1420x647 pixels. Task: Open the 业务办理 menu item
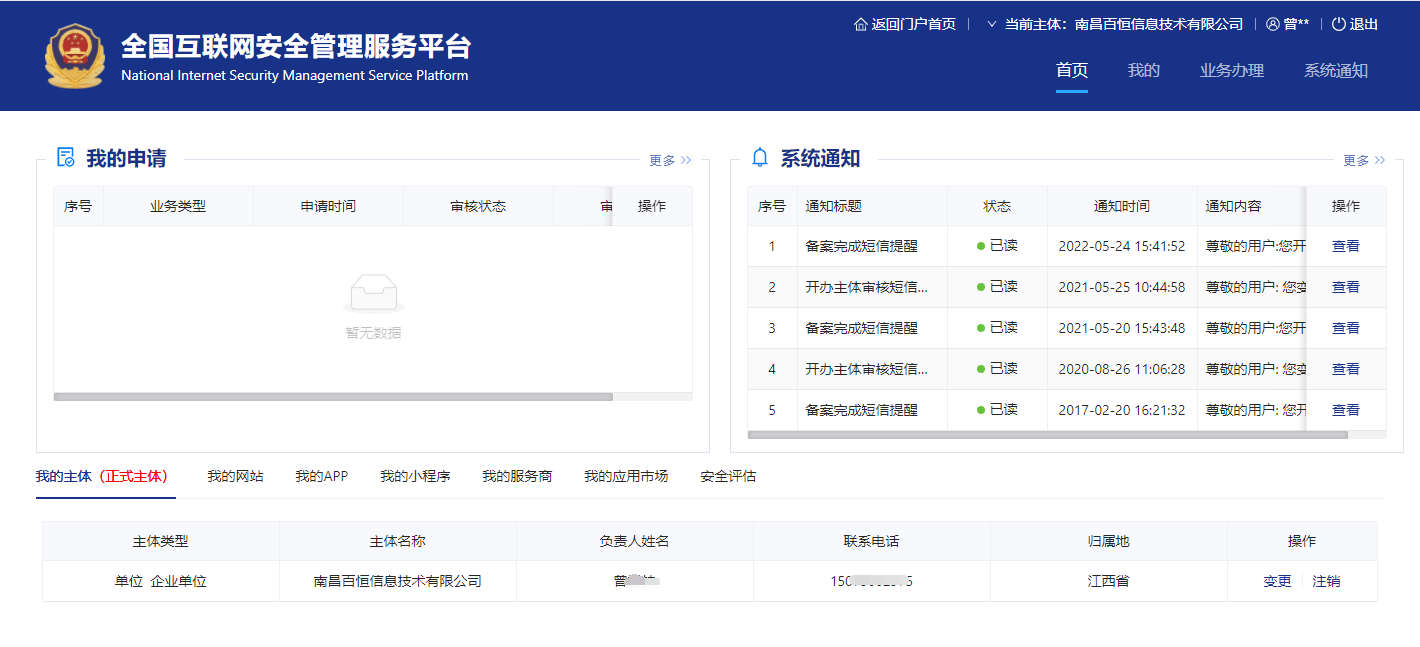pyautogui.click(x=1231, y=70)
